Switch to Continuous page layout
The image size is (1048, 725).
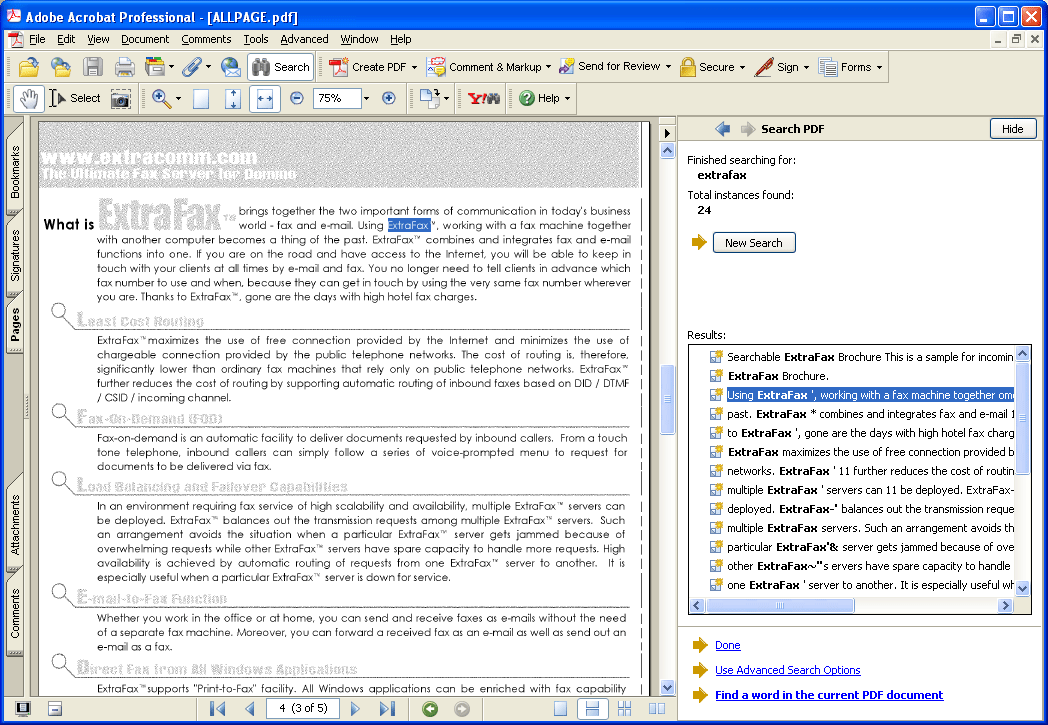pyautogui.click(x=592, y=709)
